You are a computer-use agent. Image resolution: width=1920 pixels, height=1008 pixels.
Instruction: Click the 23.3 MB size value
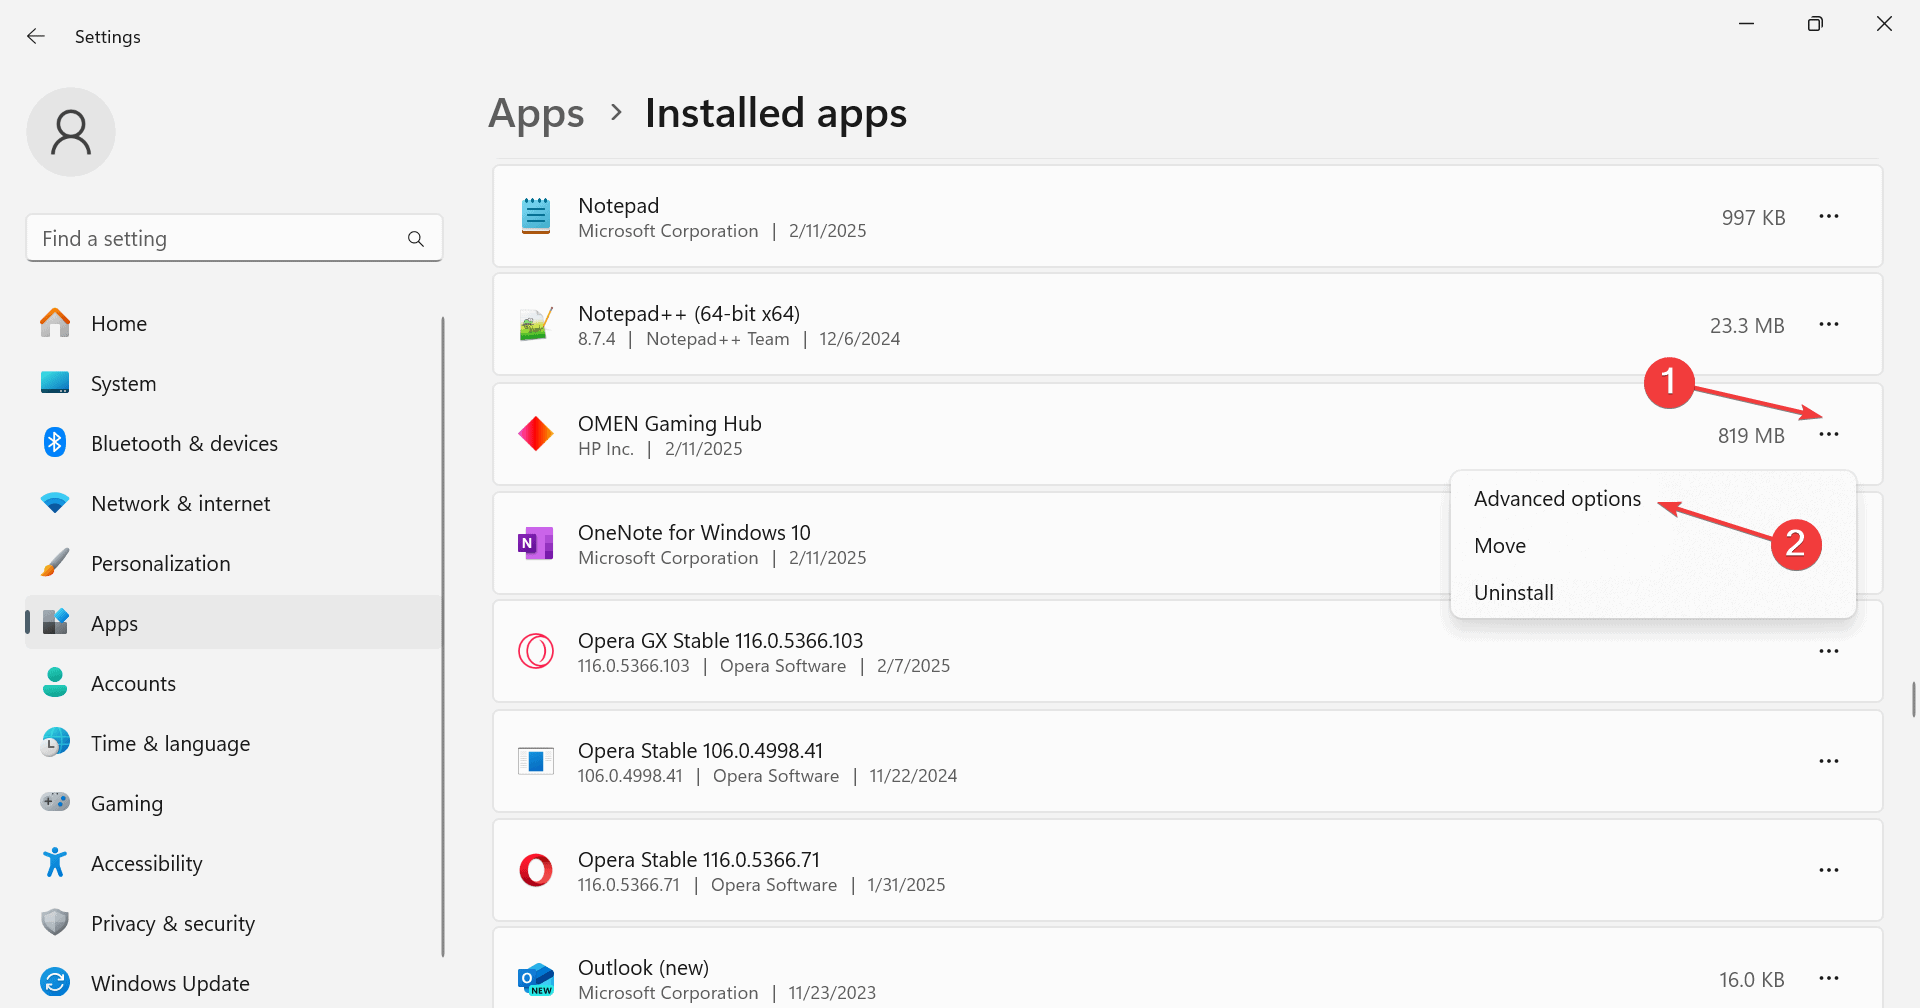click(x=1747, y=326)
